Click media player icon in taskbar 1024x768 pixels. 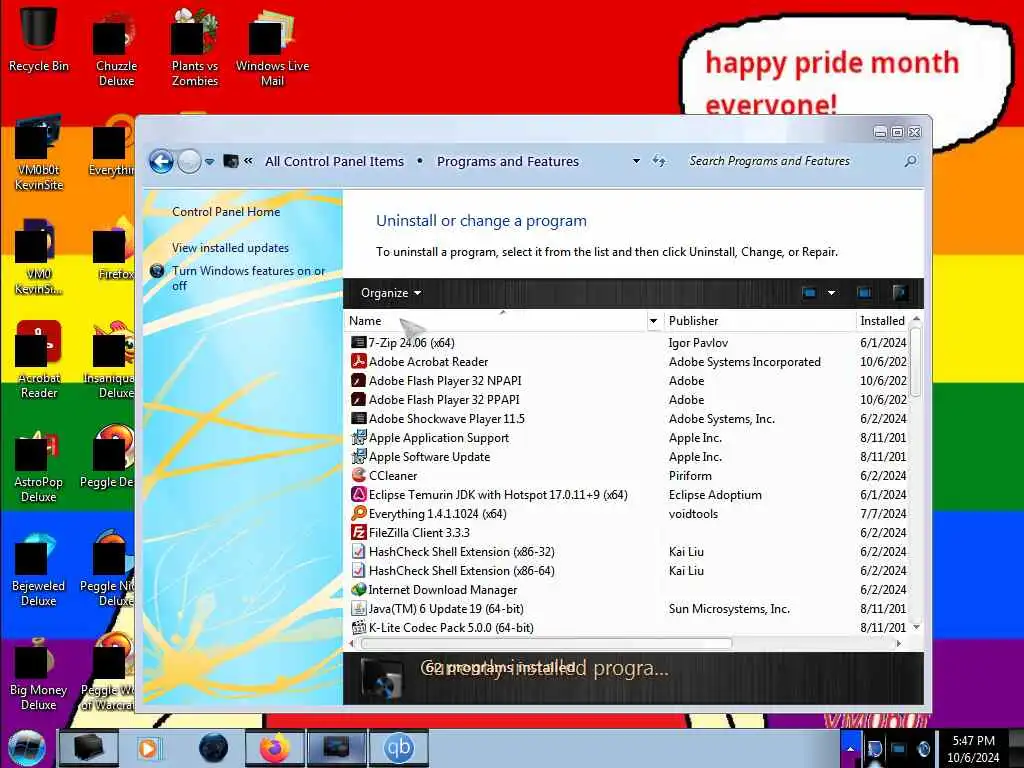tap(148, 748)
